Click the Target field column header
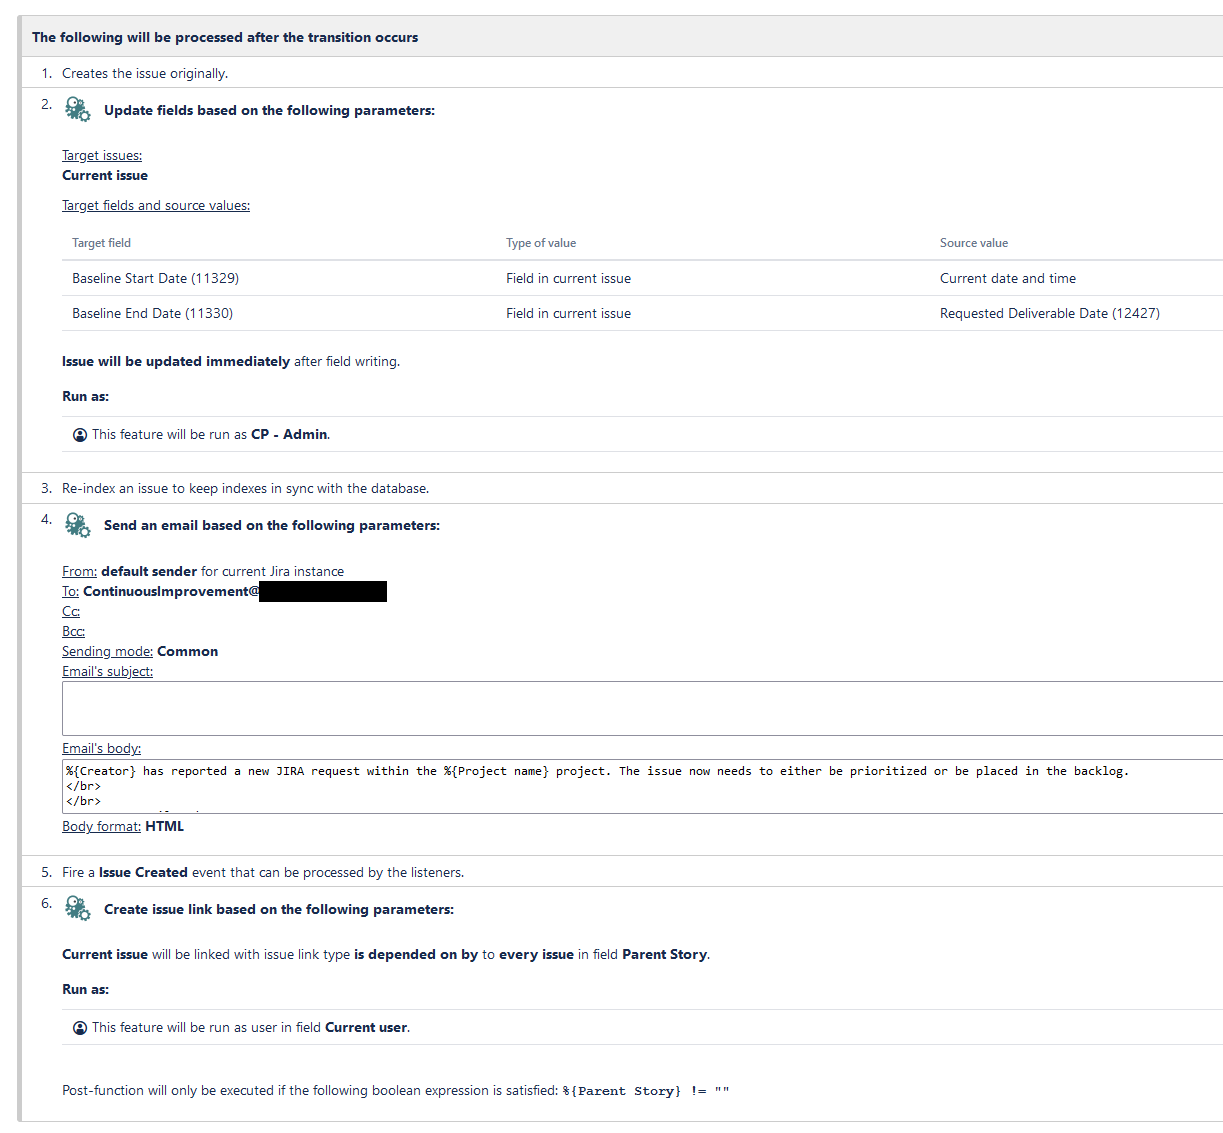The width and height of the screenshot is (1223, 1133). coord(101,243)
